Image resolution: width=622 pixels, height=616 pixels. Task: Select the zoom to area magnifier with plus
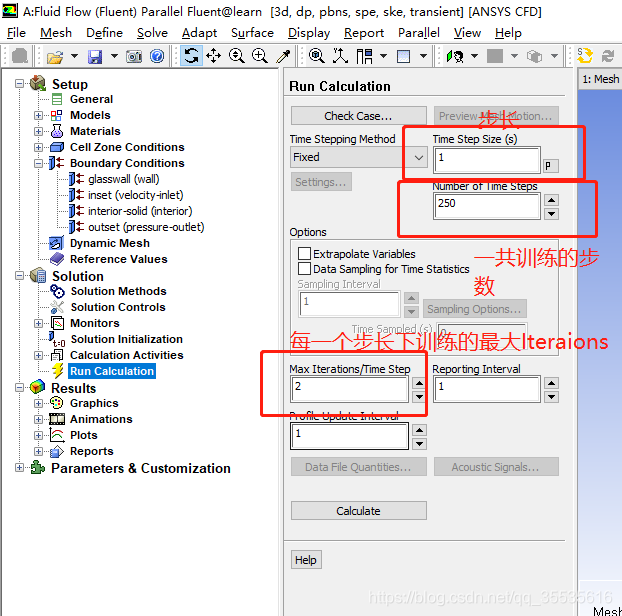[x=259, y=56]
